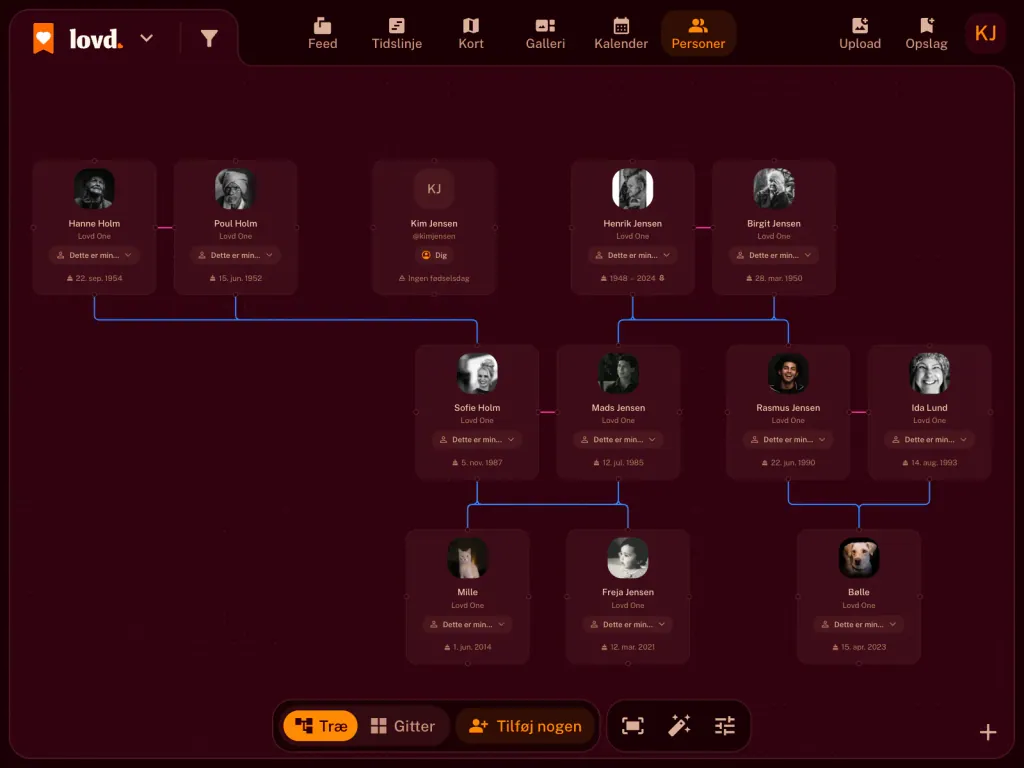The height and width of the screenshot is (768, 1024).
Task: Expand Bølle's relation dropdown
Action: click(x=858, y=624)
